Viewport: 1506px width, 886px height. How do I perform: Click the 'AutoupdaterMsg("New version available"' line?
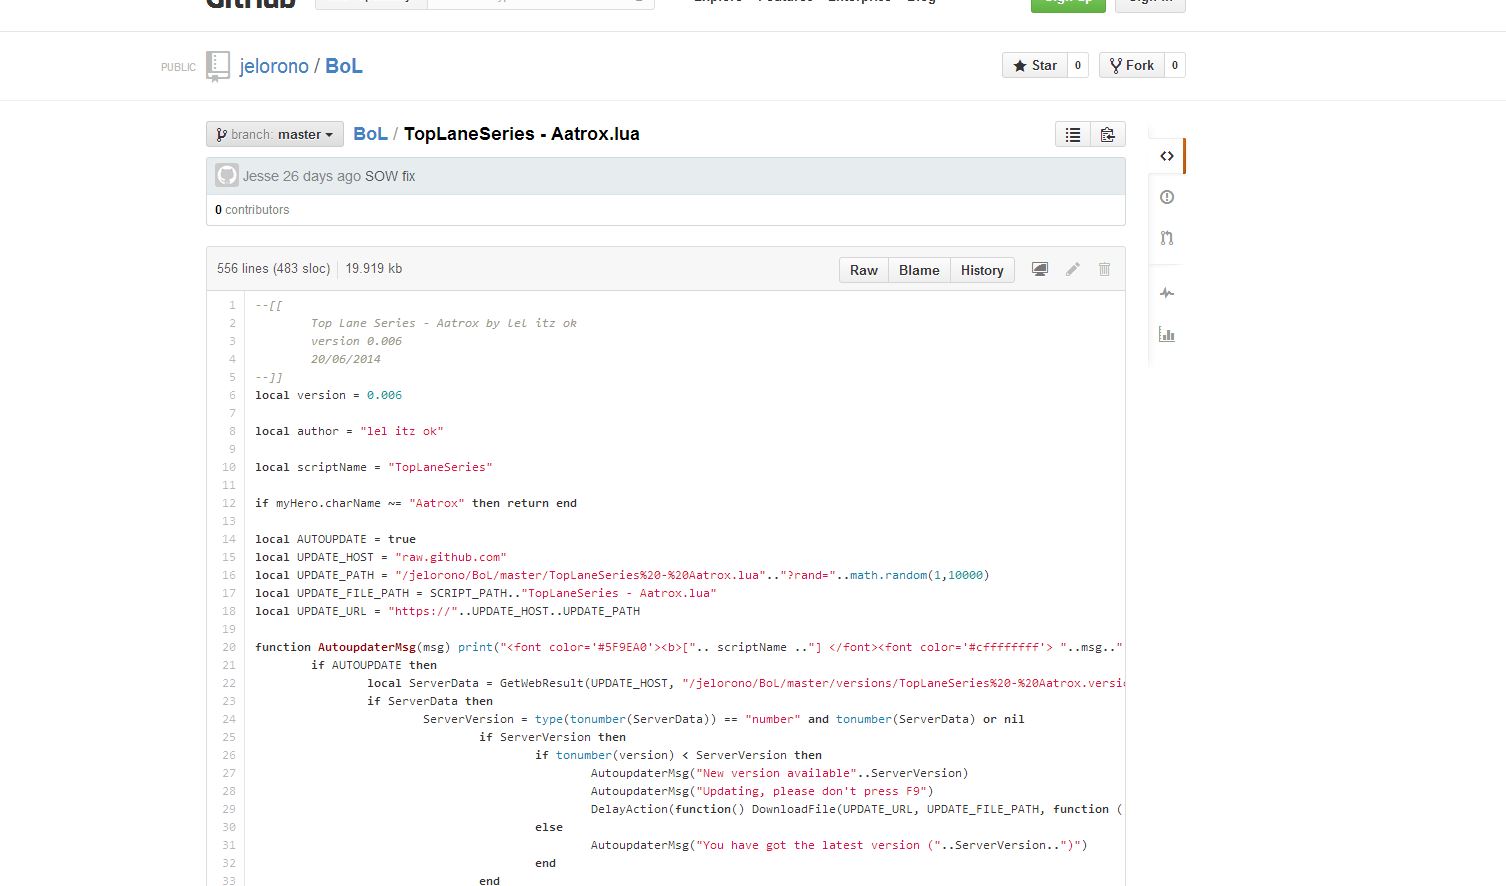pos(780,773)
